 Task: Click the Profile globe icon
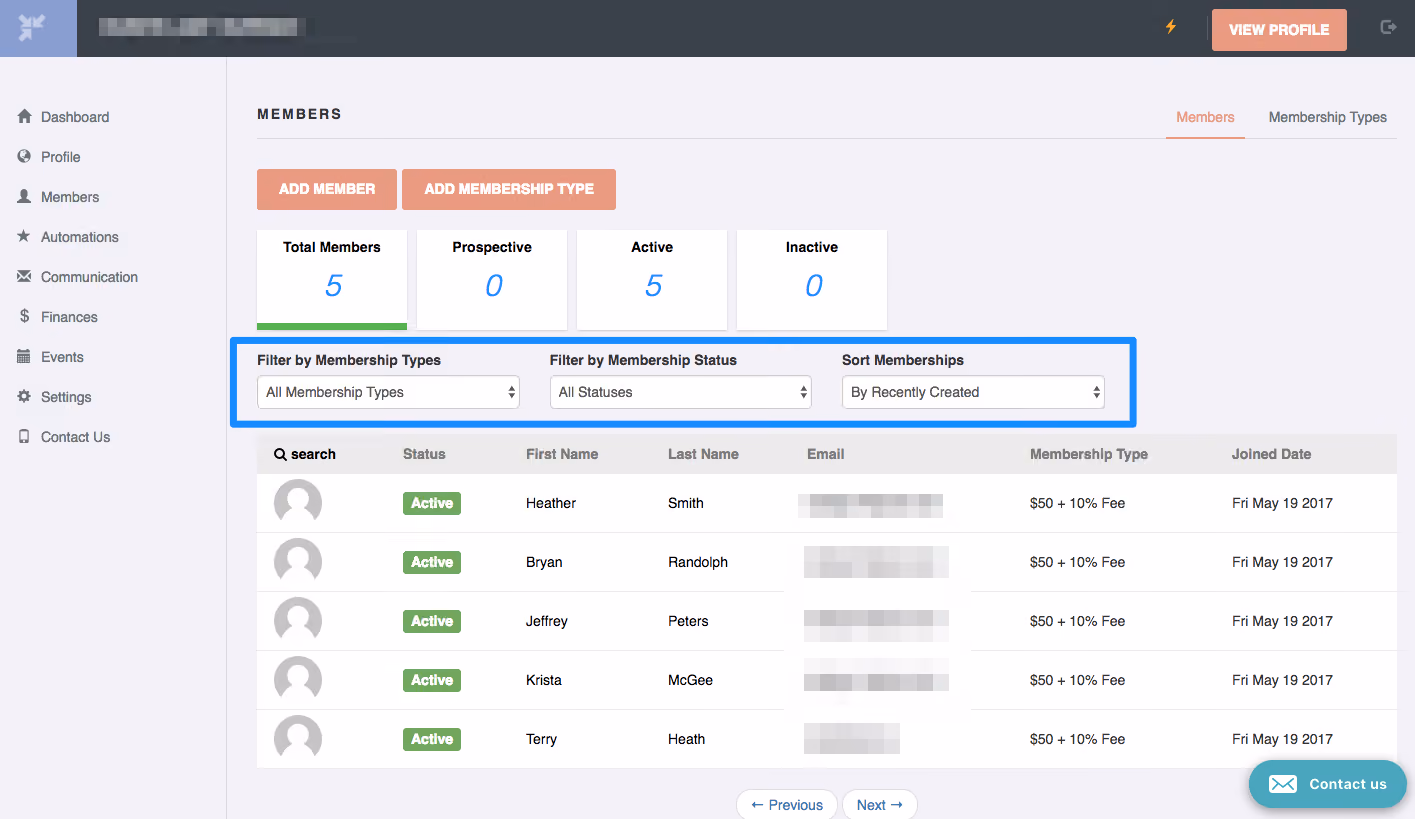click(25, 156)
